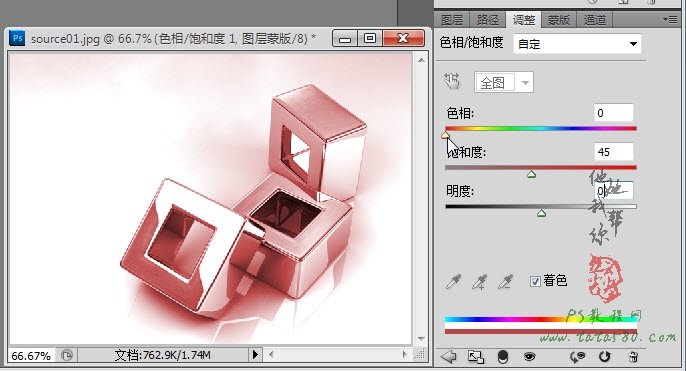
Task: Click the status bar preview icon
Action: tap(66, 355)
